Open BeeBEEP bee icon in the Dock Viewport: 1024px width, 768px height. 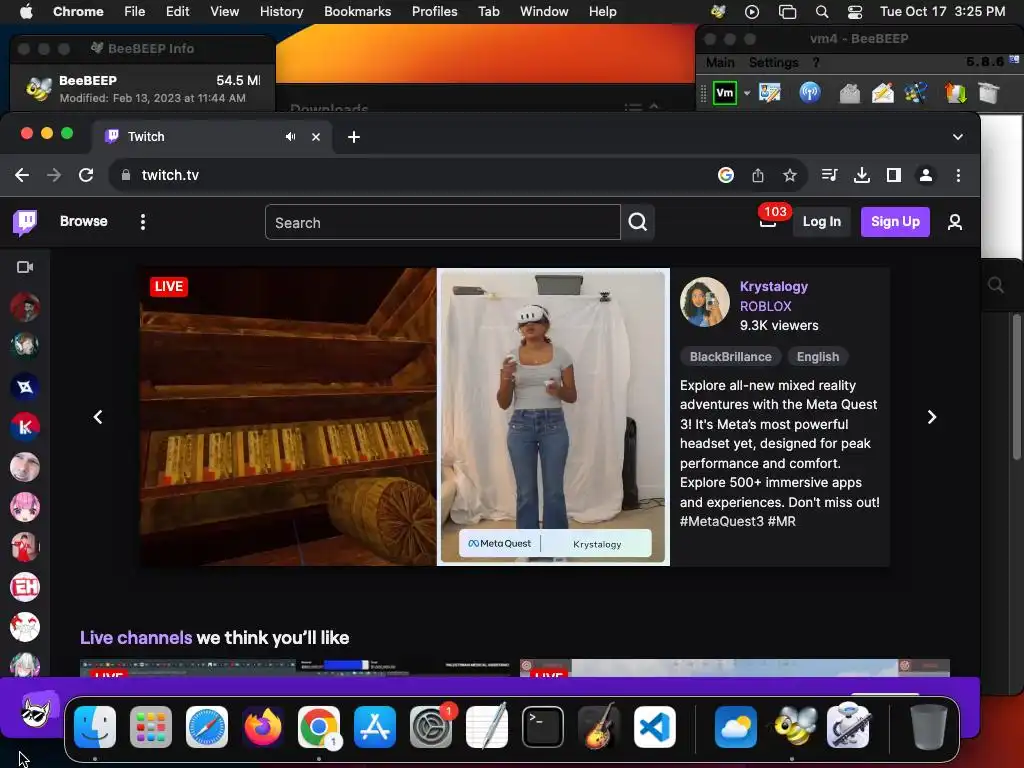coord(795,726)
